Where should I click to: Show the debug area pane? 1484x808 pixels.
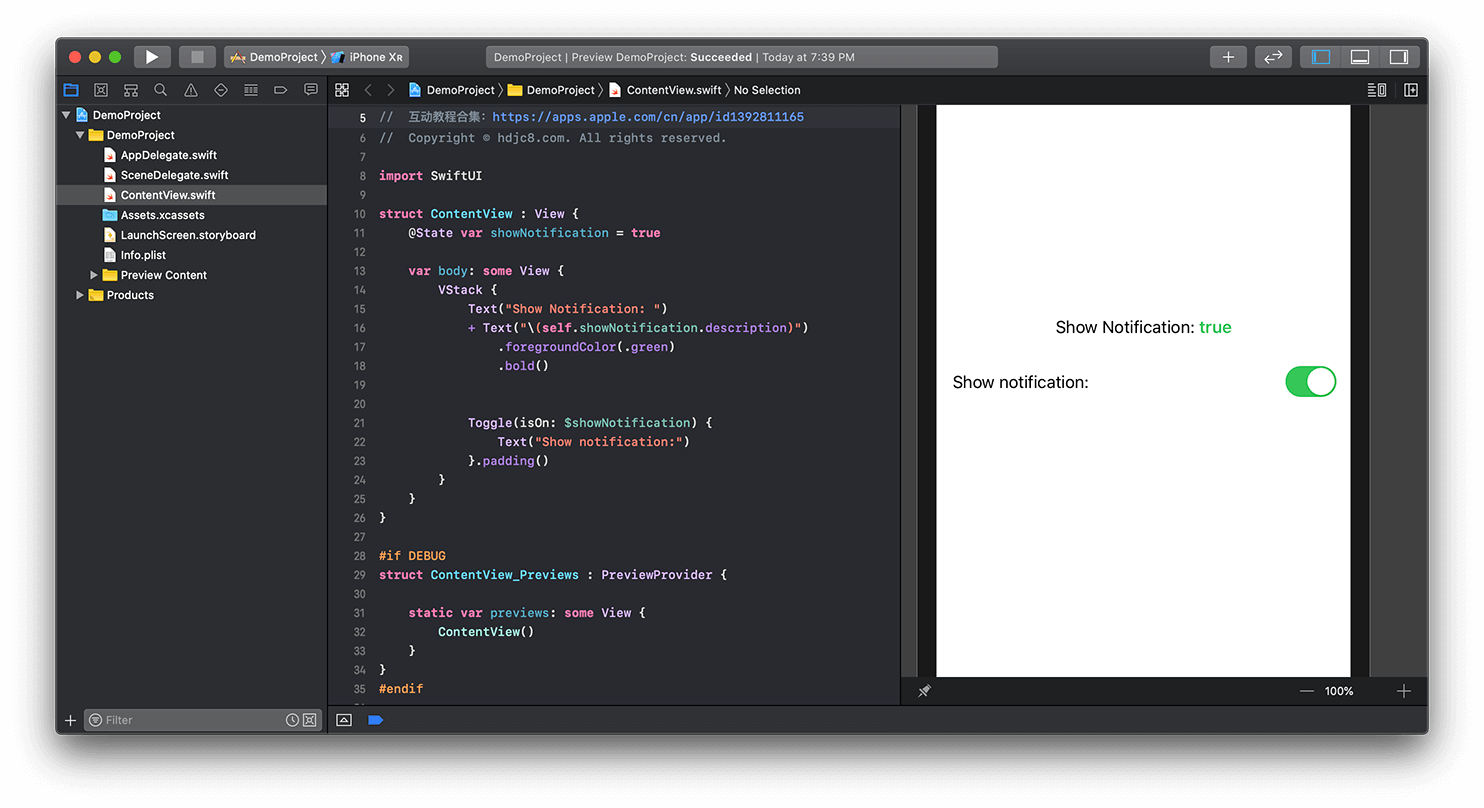(x=1360, y=57)
